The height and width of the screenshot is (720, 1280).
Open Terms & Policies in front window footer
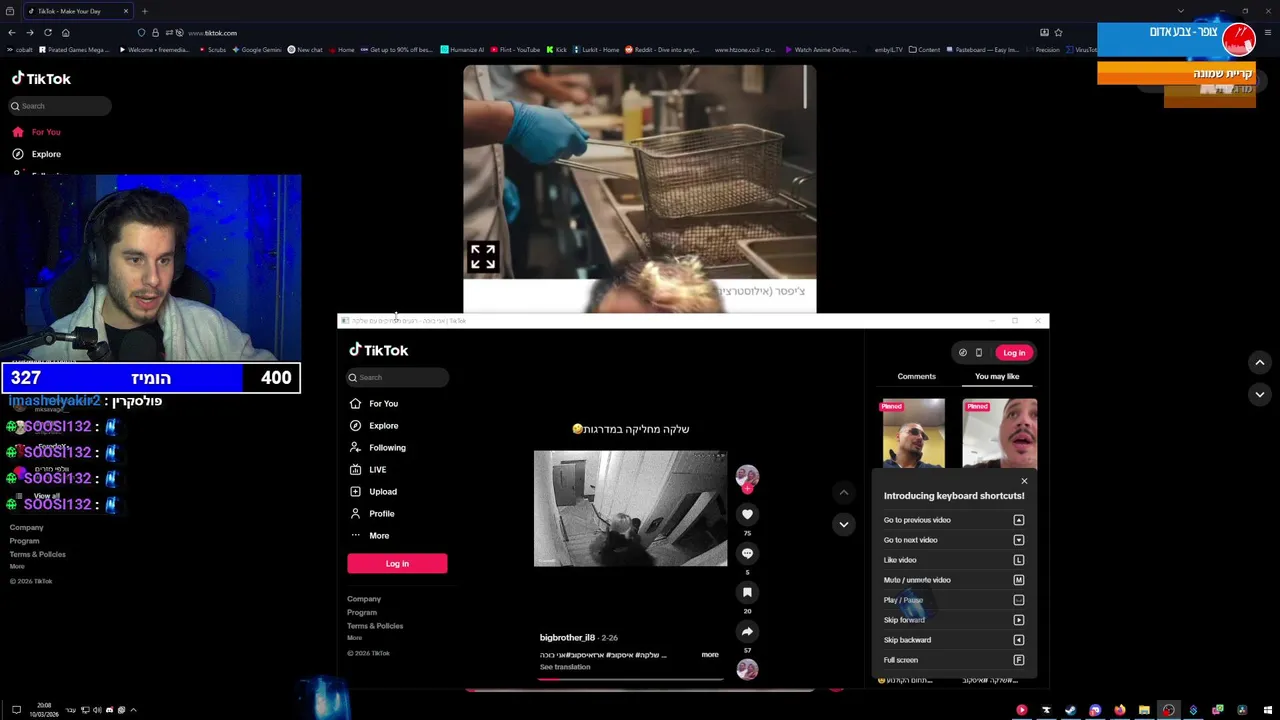(x=375, y=626)
